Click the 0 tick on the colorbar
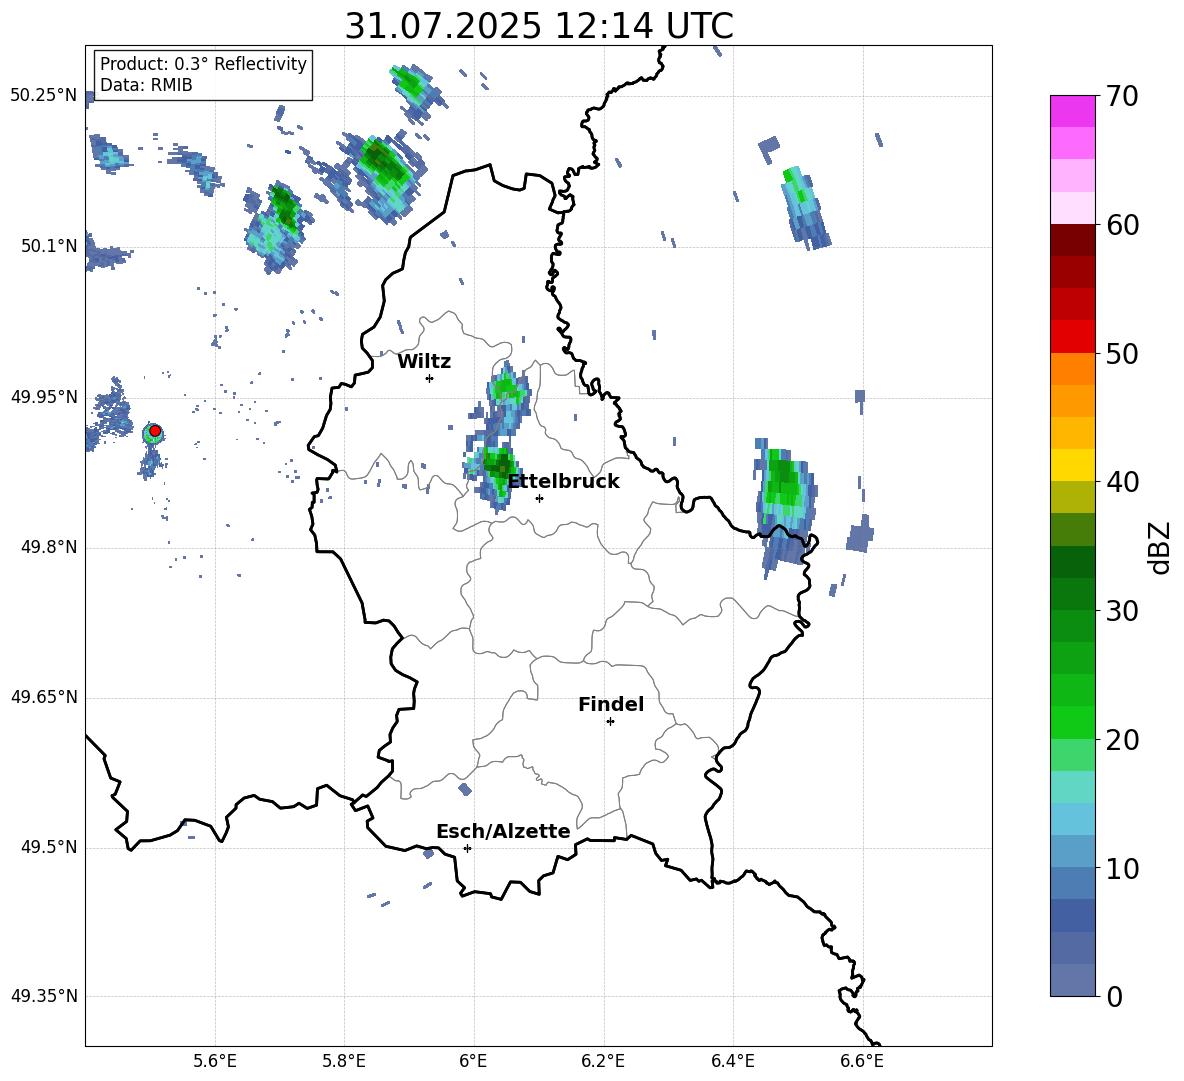Viewport: 1184px width, 1081px height. tap(1115, 996)
